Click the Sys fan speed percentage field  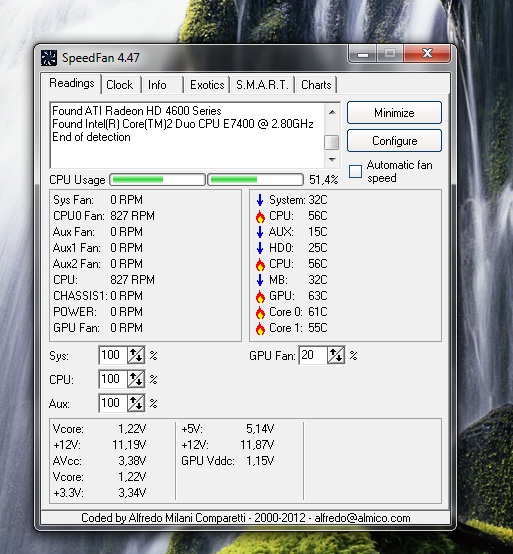click(x=113, y=355)
